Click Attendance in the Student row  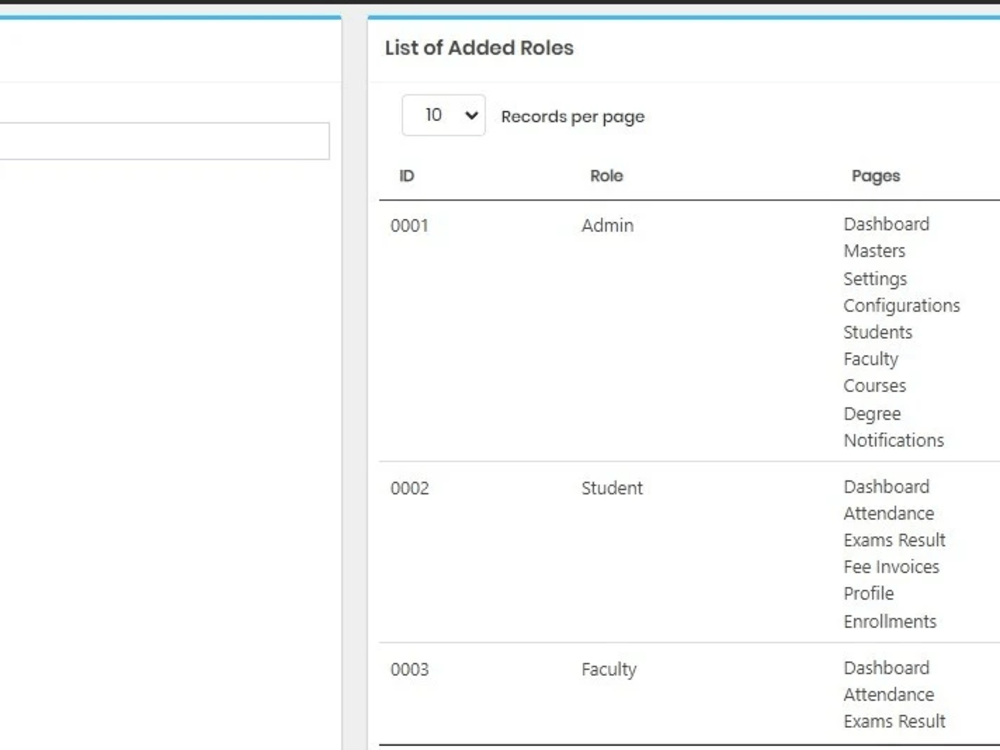[x=889, y=514]
